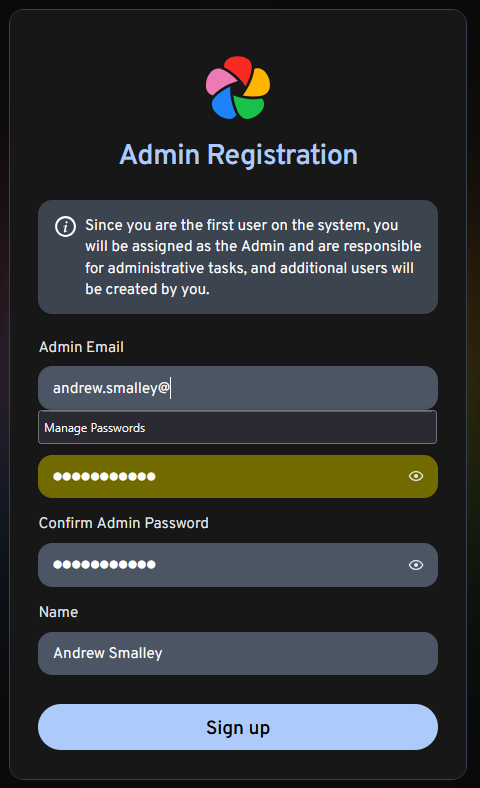The width and height of the screenshot is (480, 788).
Task: Click the pink petal of the logo
Action: pos(220,81)
